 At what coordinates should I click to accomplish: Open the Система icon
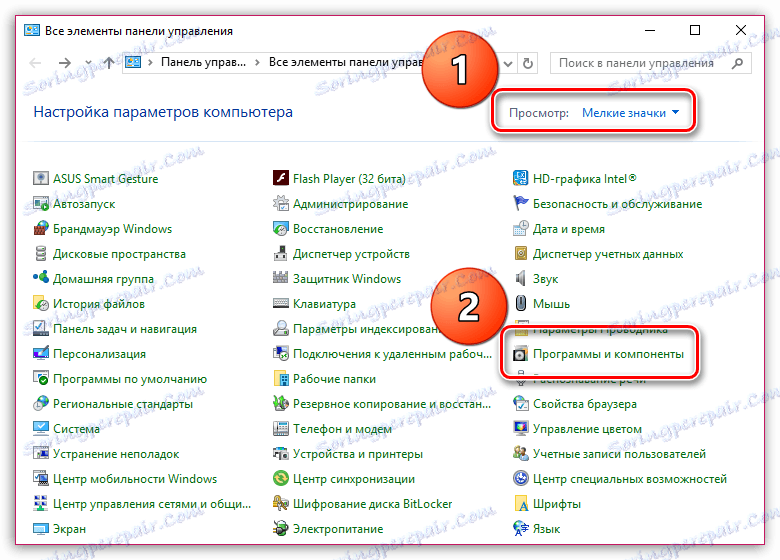[x=41, y=429]
